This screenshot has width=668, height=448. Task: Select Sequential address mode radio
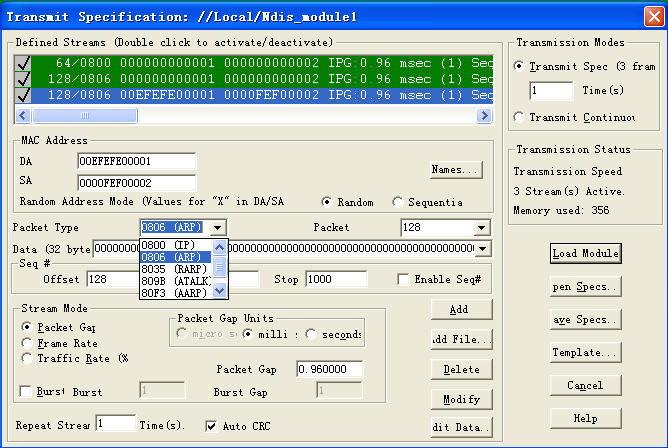[x=397, y=201]
